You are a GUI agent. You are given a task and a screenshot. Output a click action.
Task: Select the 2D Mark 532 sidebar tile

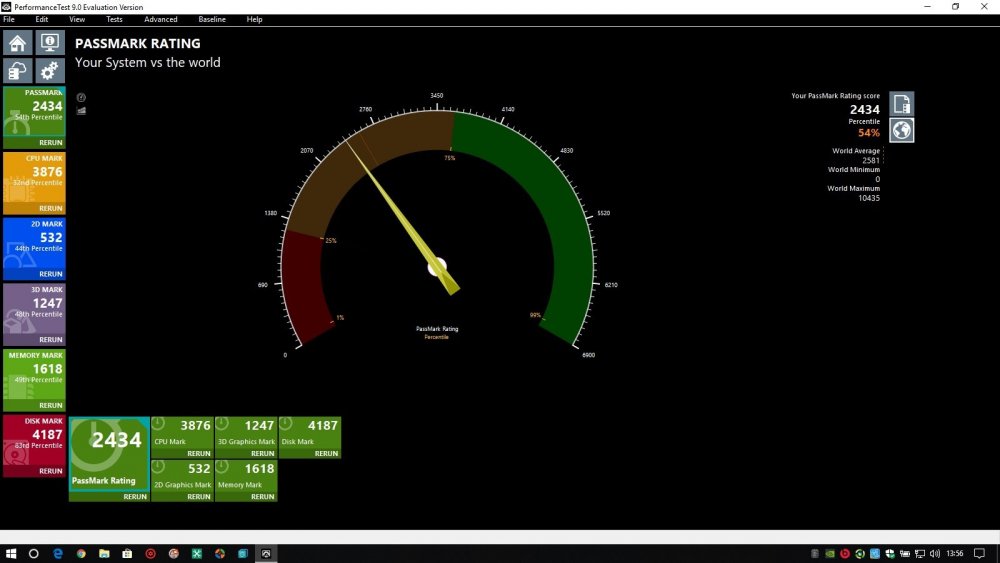pyautogui.click(x=34, y=243)
